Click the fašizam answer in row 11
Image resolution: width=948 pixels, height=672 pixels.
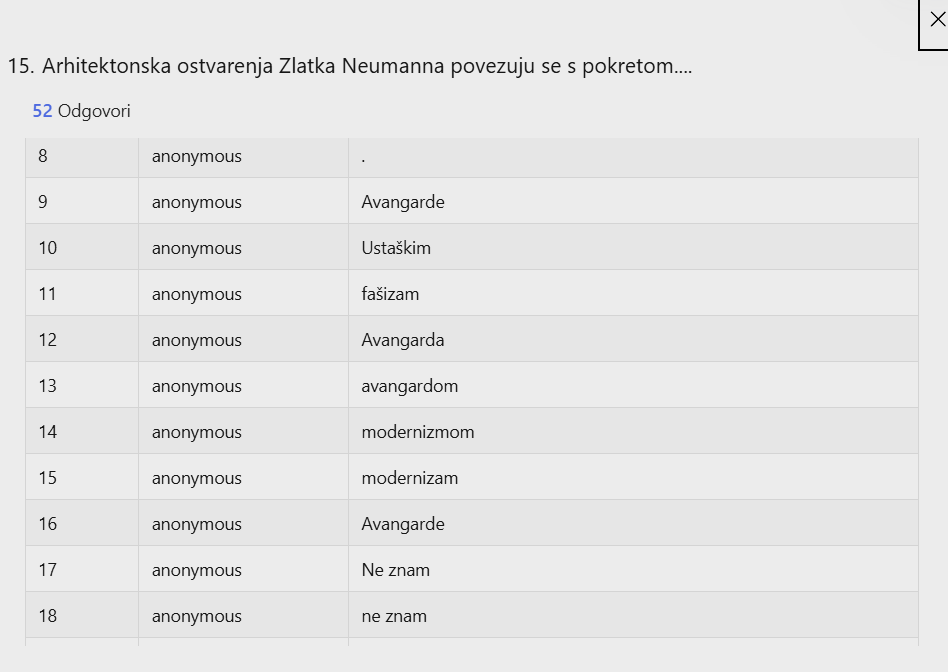click(390, 294)
